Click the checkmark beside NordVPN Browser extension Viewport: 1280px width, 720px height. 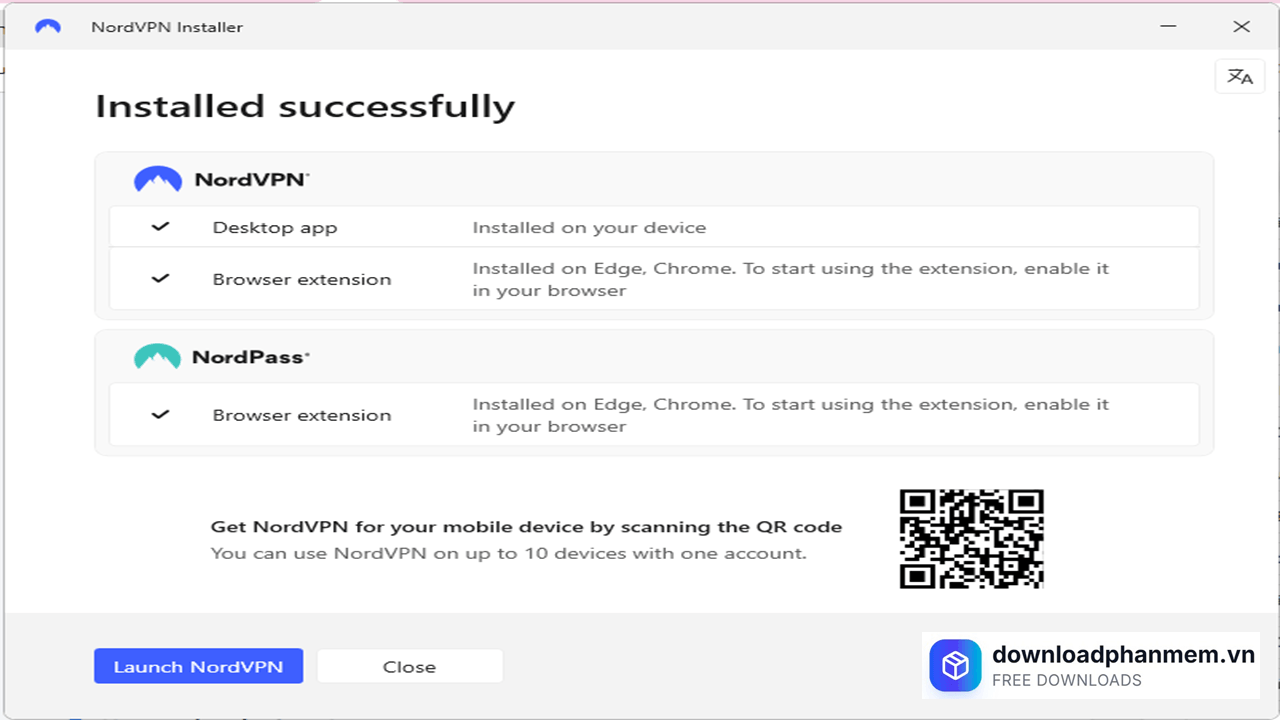[x=160, y=278]
